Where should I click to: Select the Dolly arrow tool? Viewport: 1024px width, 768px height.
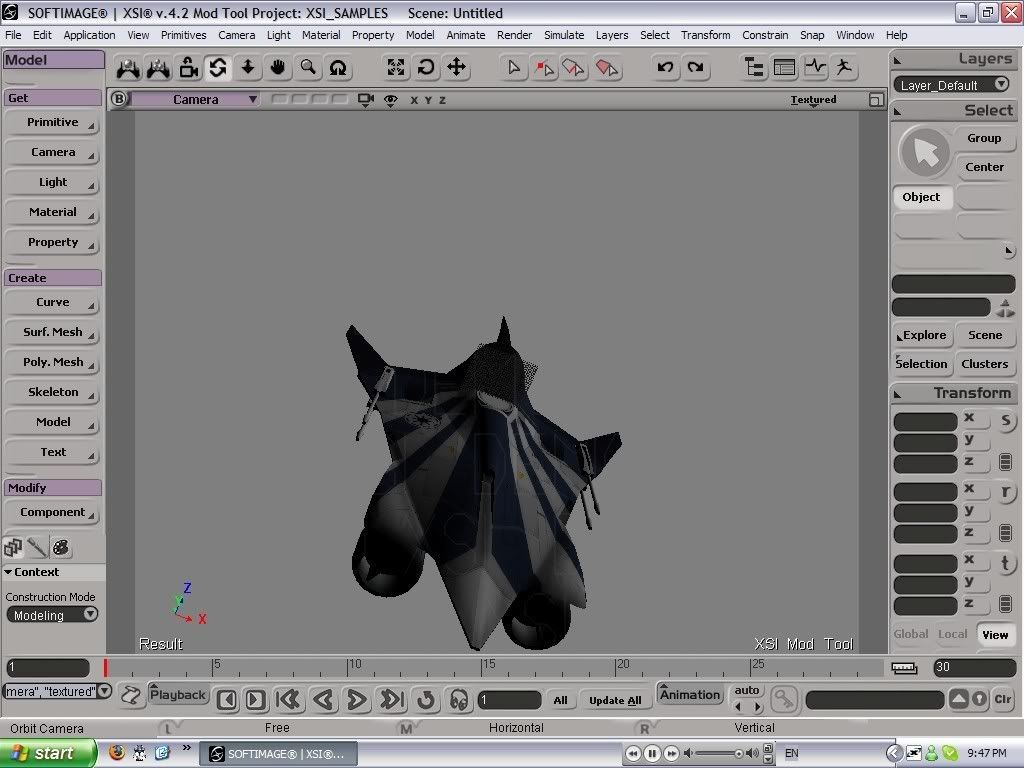(248, 67)
